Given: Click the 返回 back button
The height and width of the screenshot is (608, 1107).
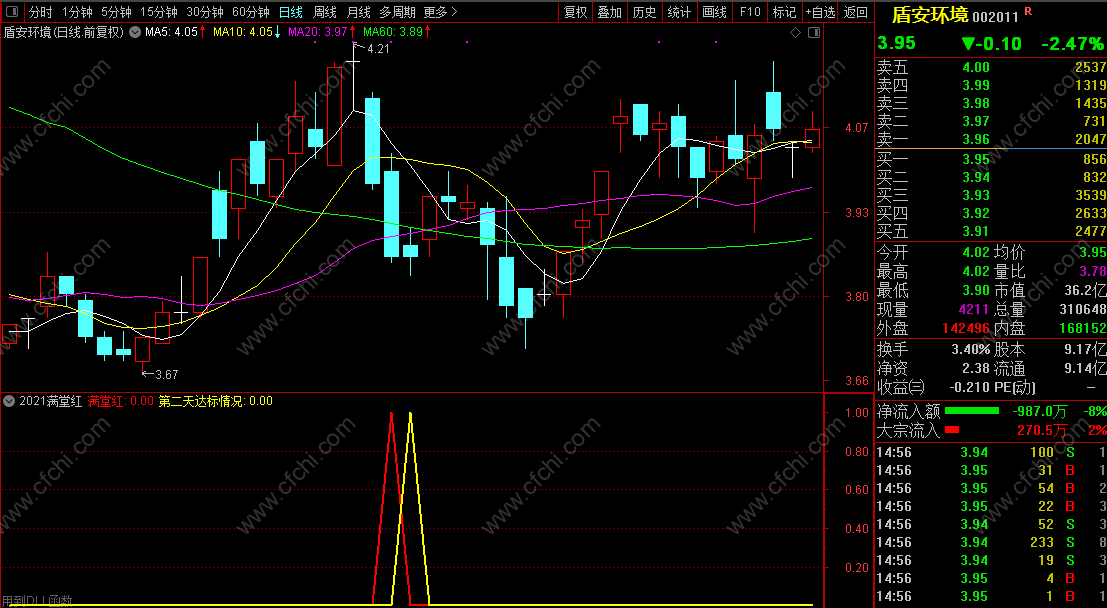Looking at the screenshot, I should pos(856,12).
